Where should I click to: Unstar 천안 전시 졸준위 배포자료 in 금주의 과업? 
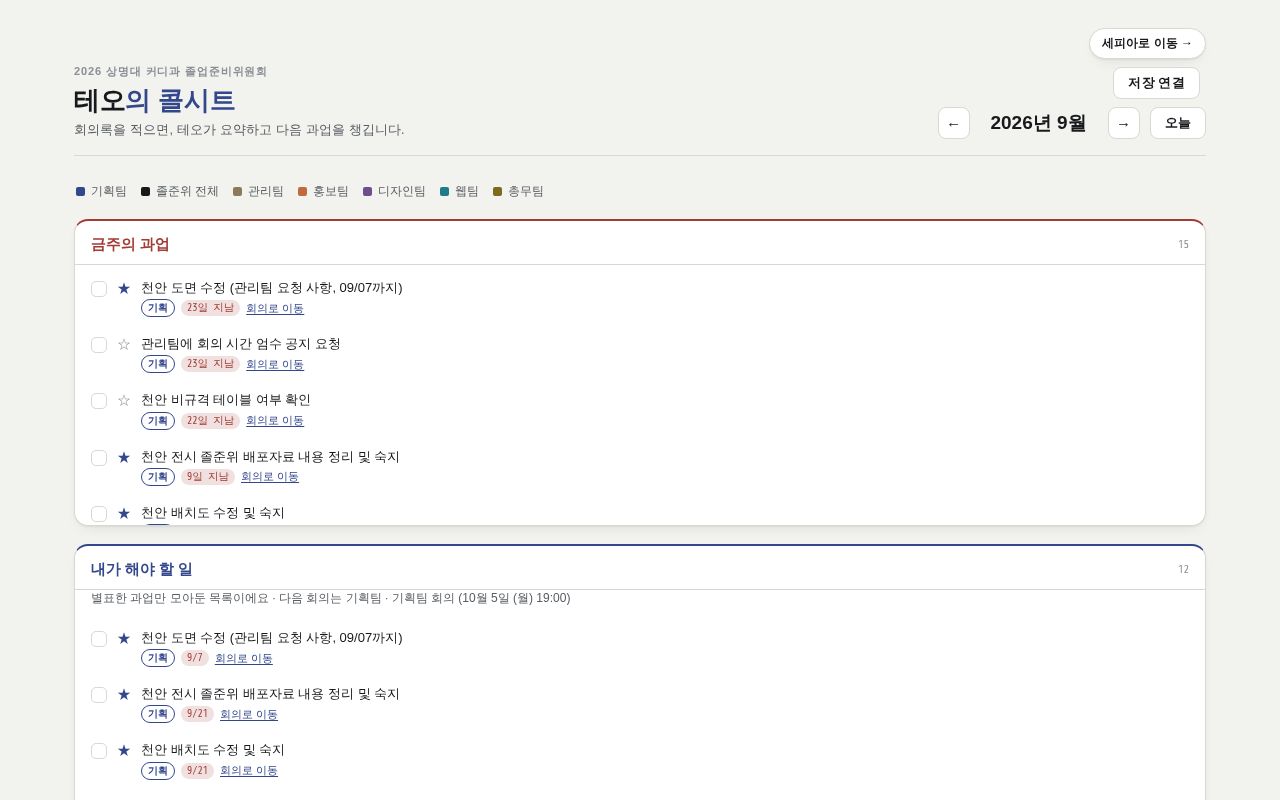coord(124,457)
